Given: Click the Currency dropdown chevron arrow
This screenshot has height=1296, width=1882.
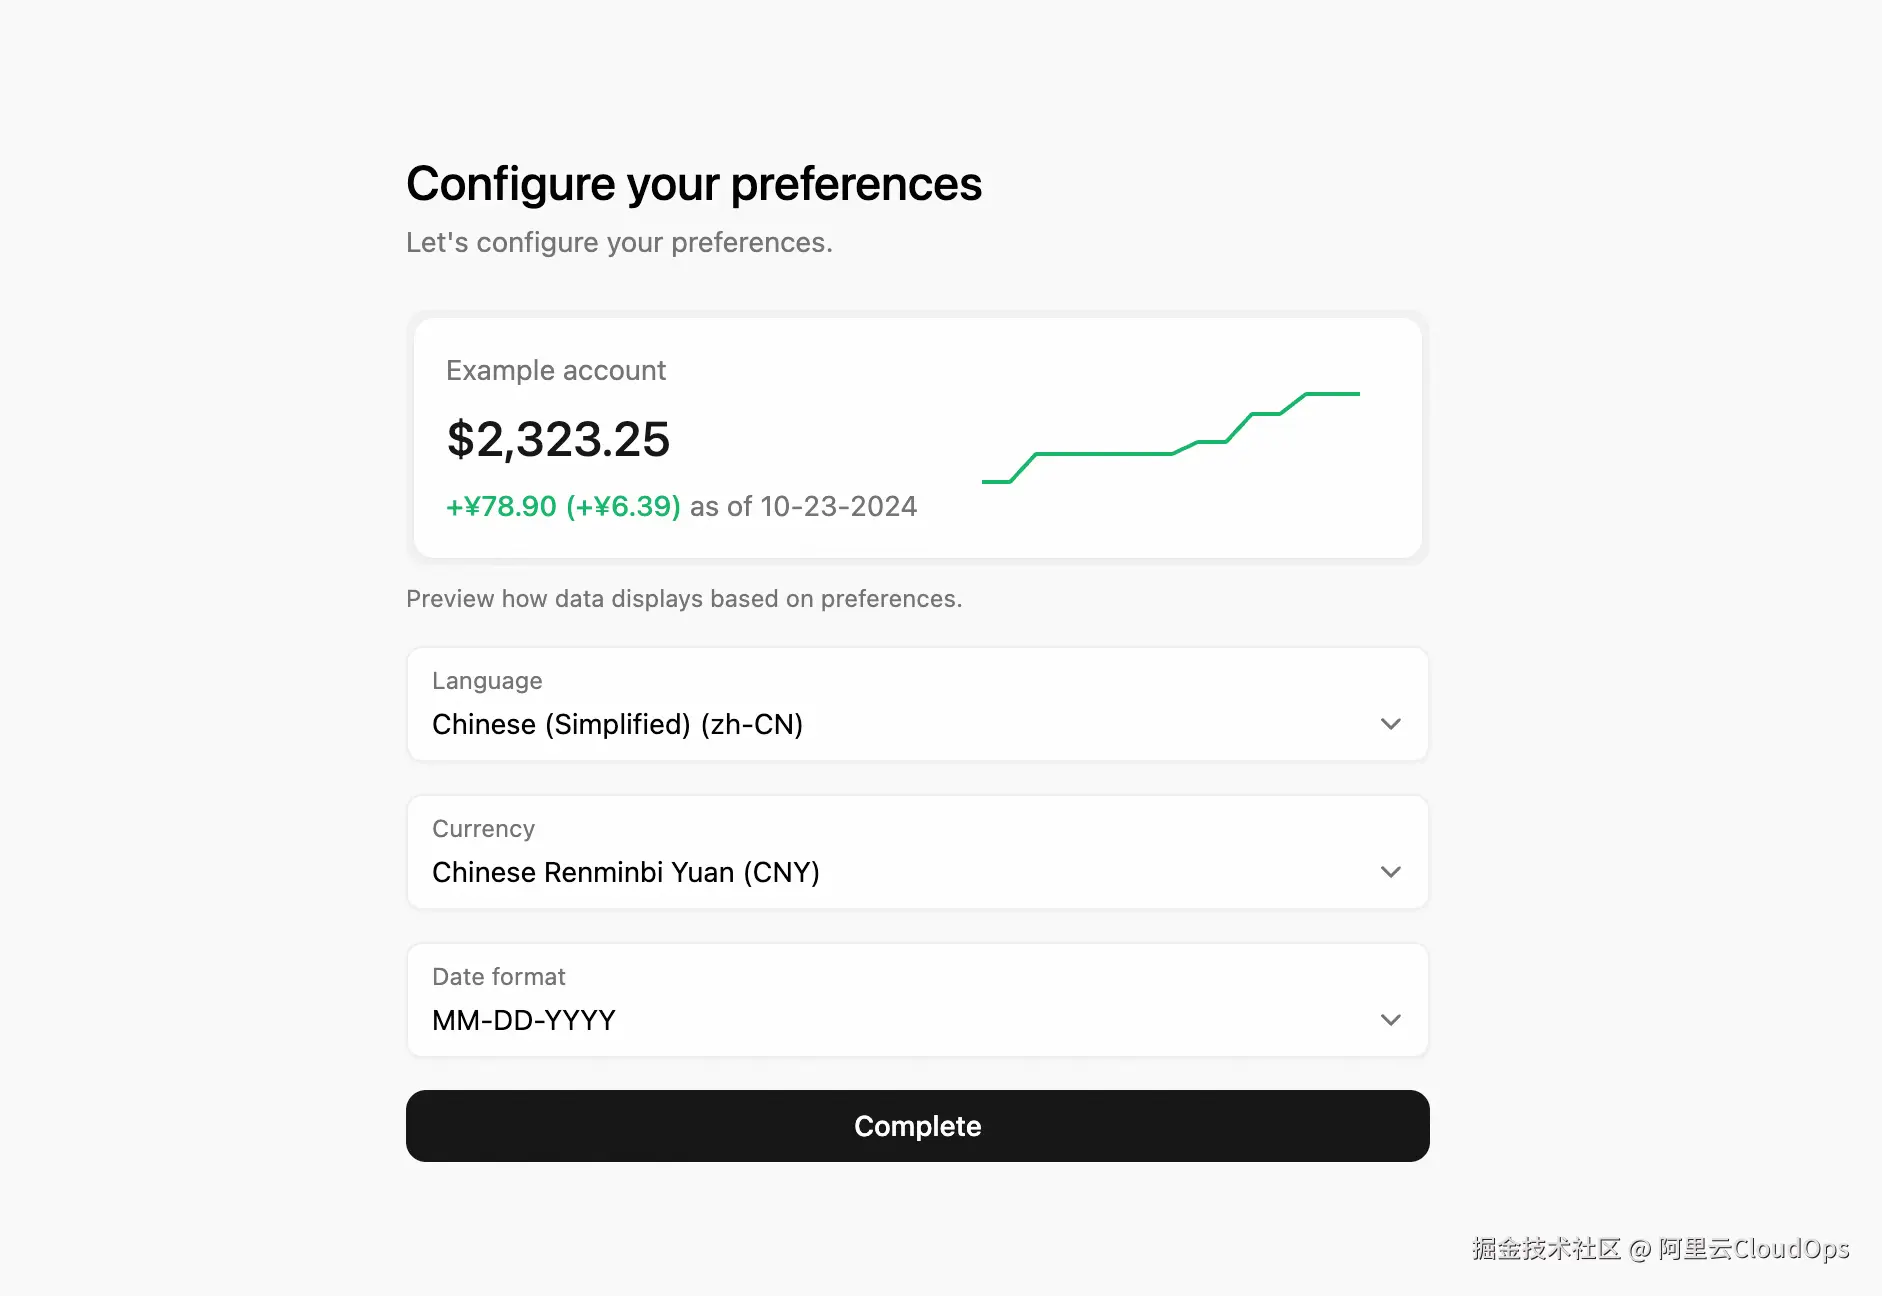Looking at the screenshot, I should point(1390,872).
